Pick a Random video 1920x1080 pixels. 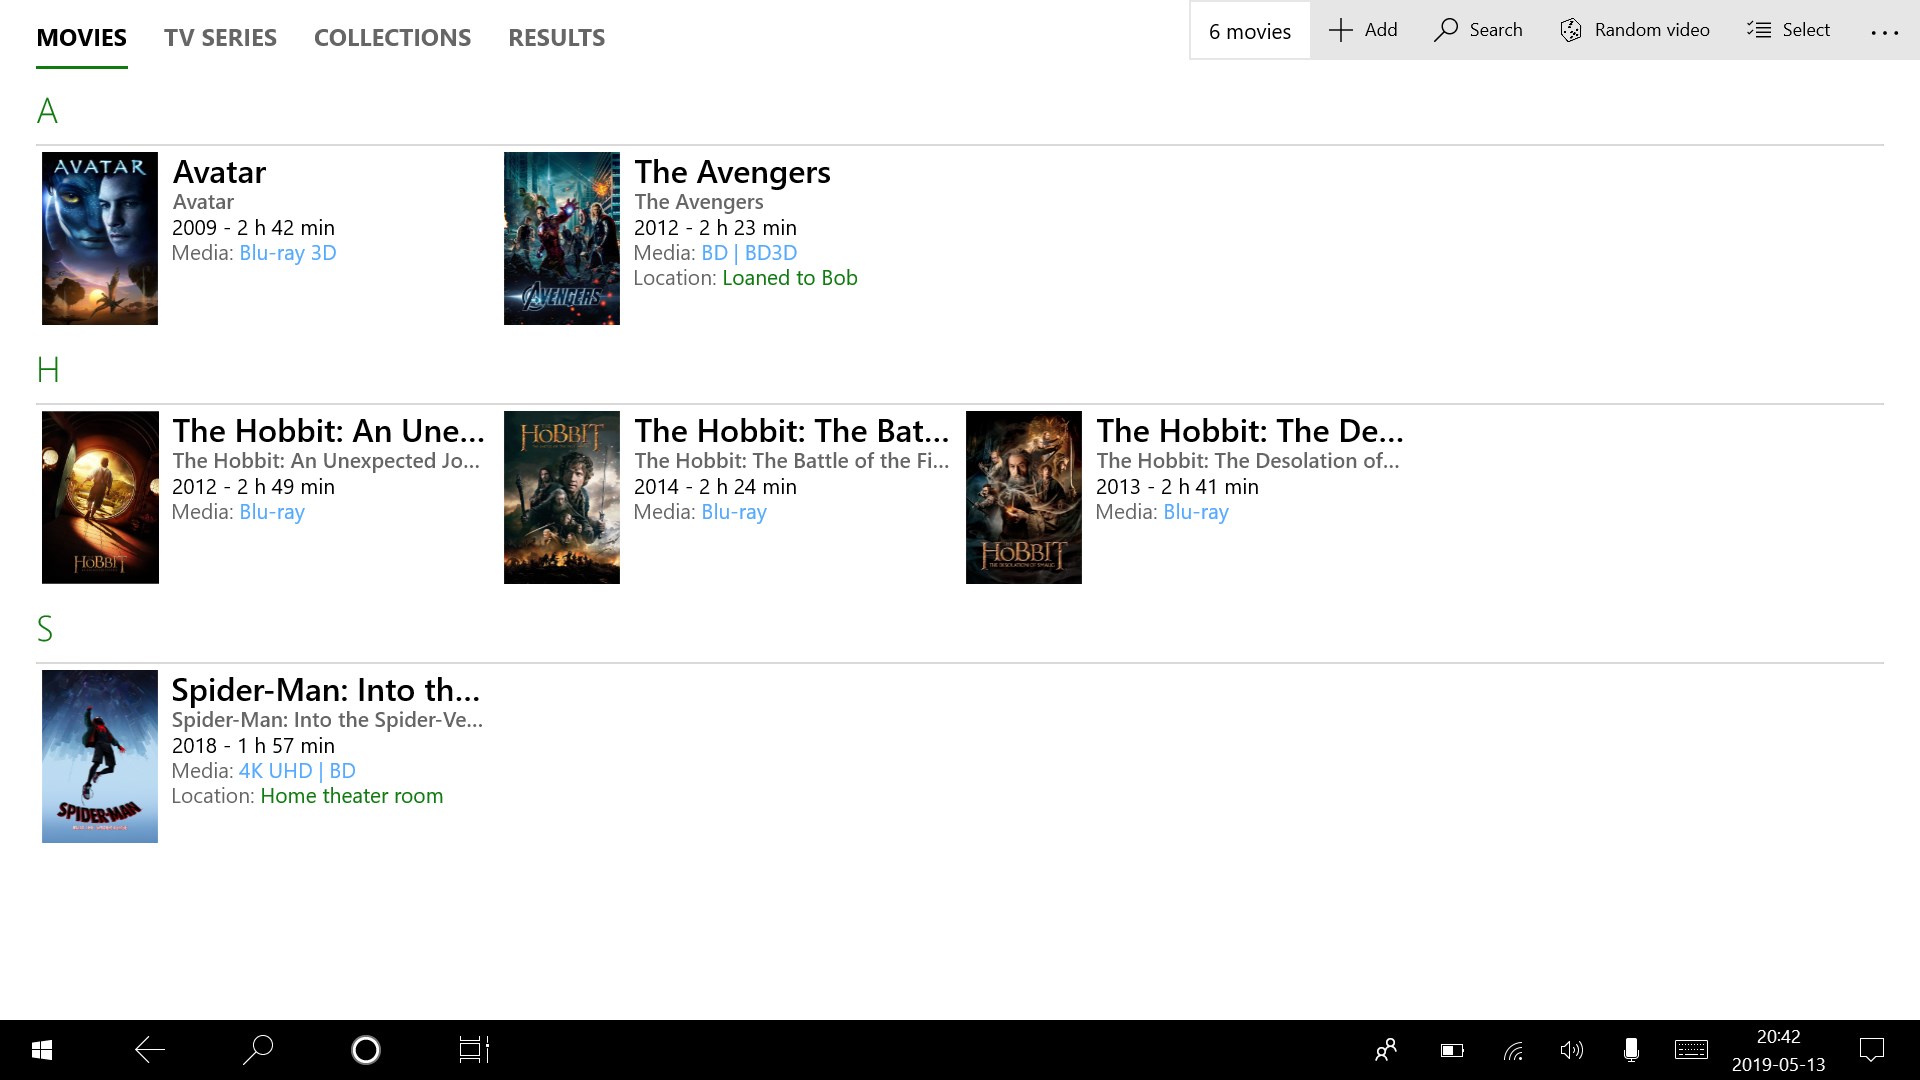(x=1634, y=30)
